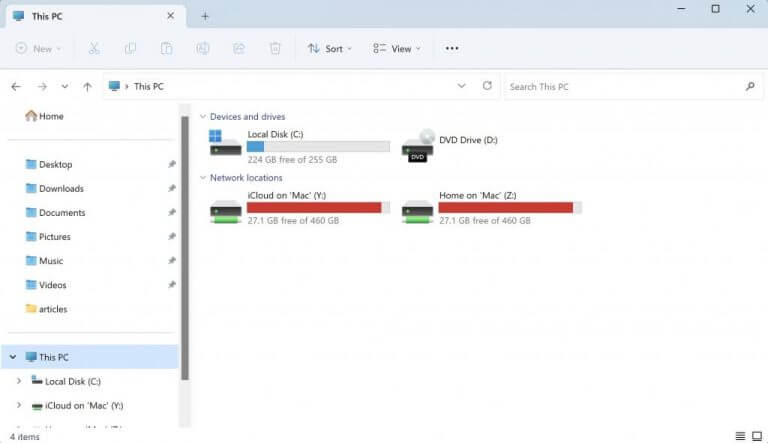This screenshot has width=768, height=443.
Task: Click the This PC monitor icon in address bar
Action: (x=114, y=86)
